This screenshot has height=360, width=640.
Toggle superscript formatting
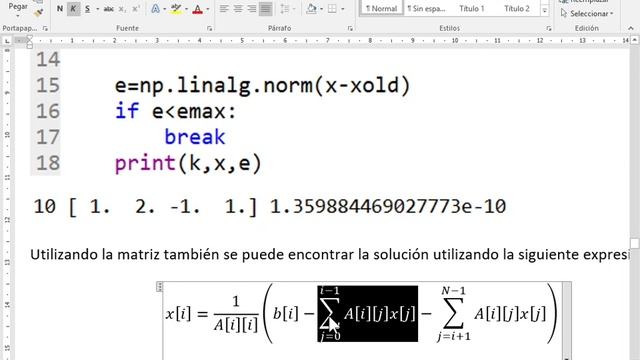[136, 9]
